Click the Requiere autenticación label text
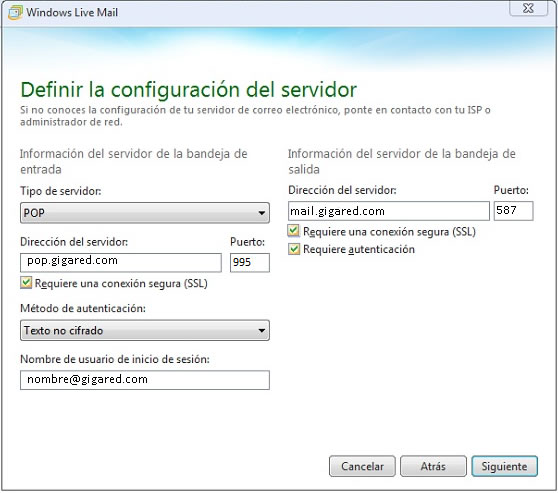The width and height of the screenshot is (558, 493). point(359,249)
